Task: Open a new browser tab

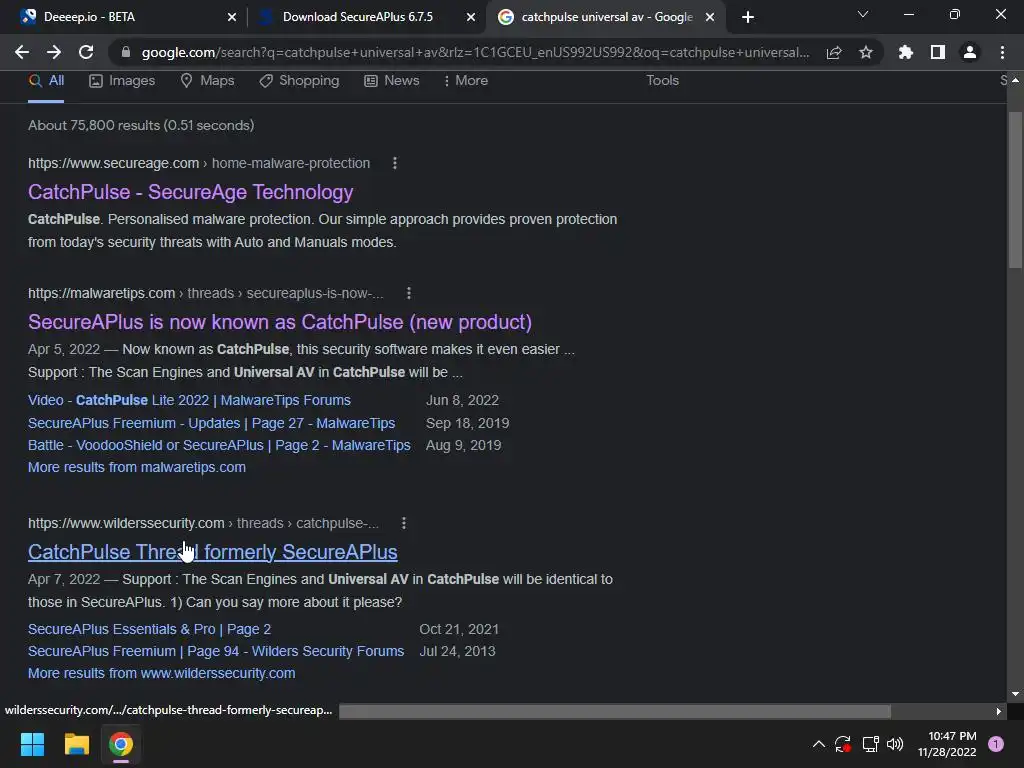Action: point(748,17)
